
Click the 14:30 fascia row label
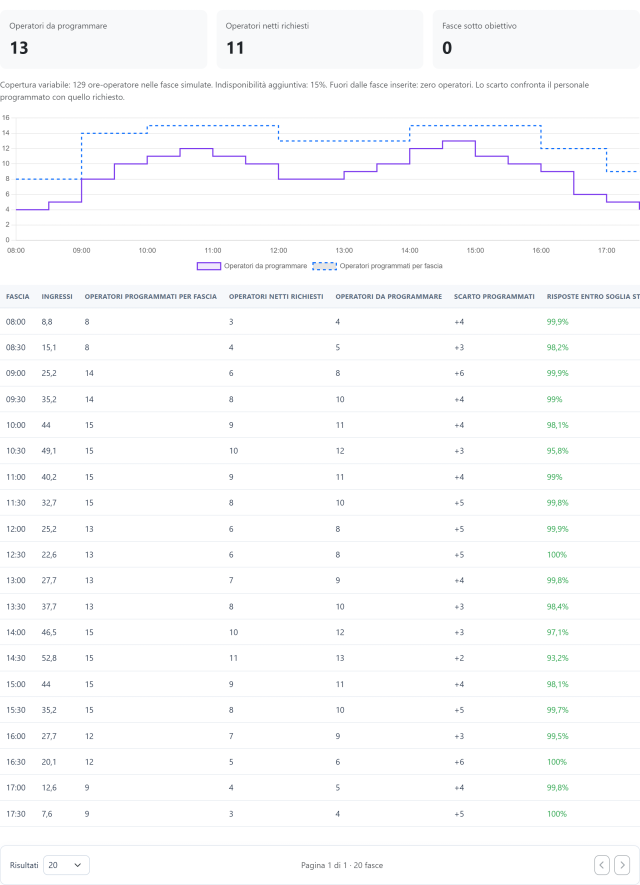coord(16,658)
